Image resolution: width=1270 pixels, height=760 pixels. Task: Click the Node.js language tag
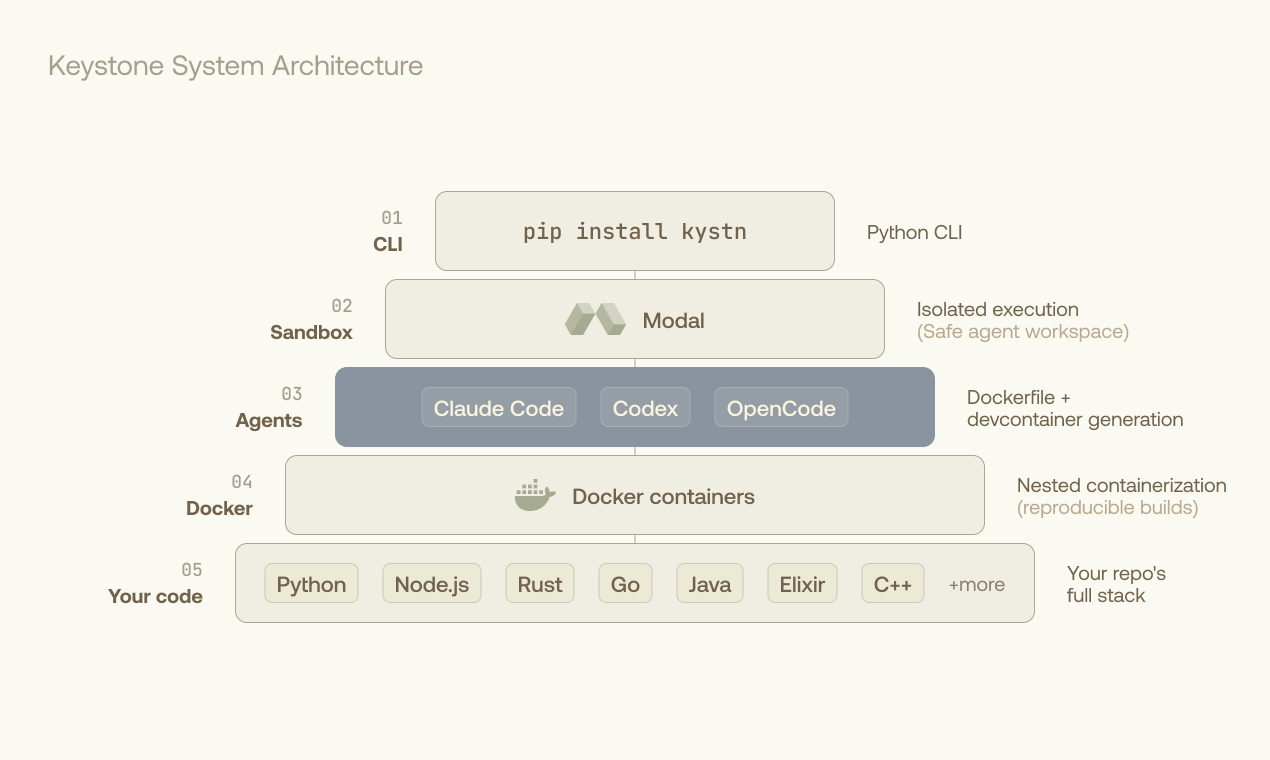point(432,584)
